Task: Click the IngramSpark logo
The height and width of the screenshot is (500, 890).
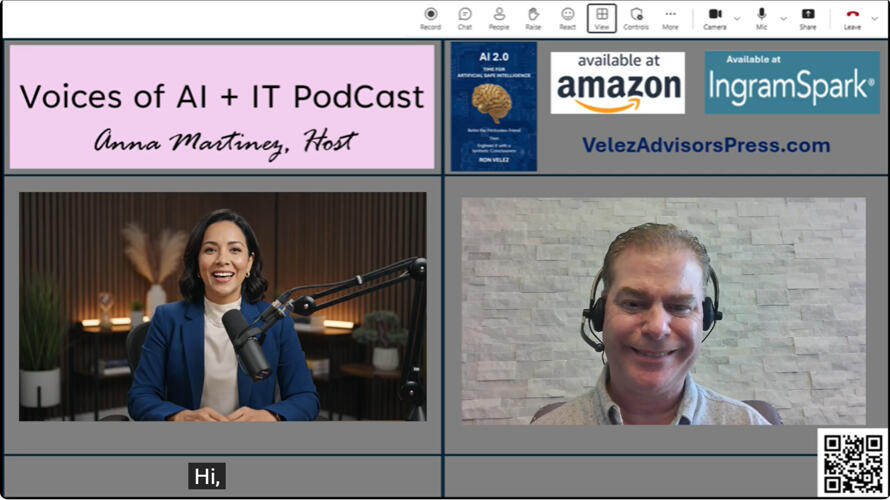Action: pyautogui.click(x=792, y=83)
